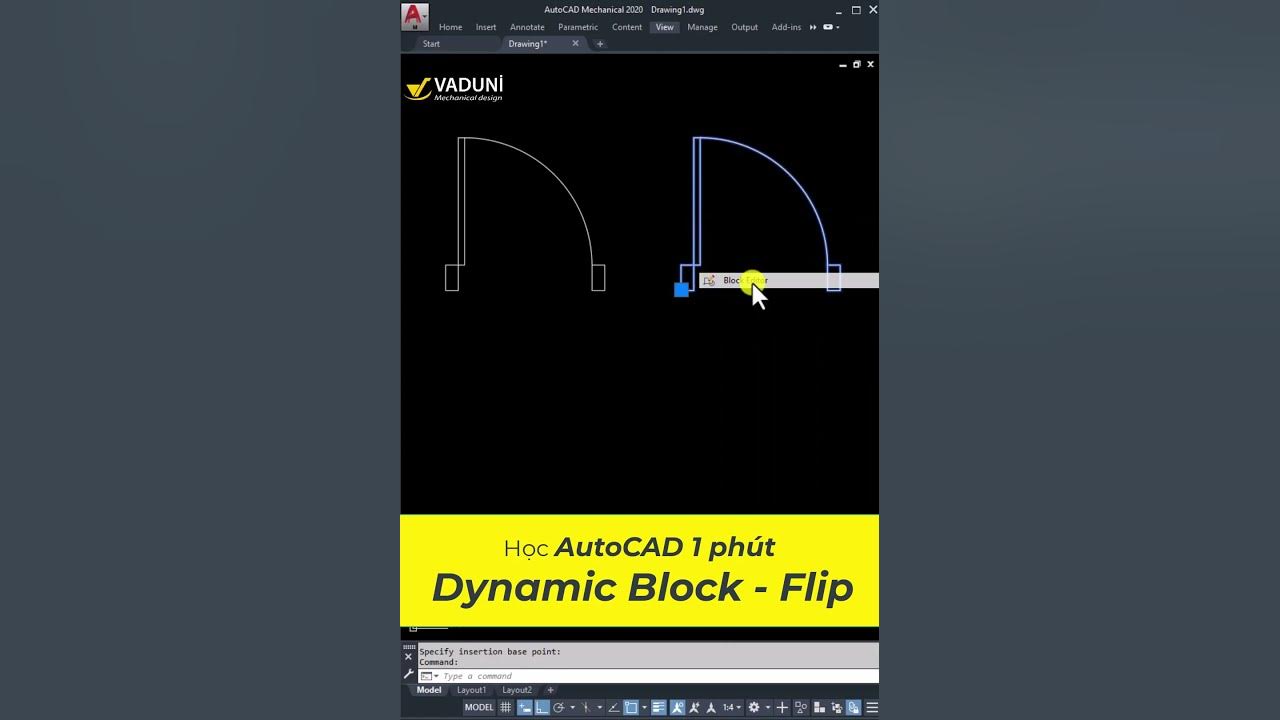
Task: Open the 1:4 annotation scale dropdown
Action: (732, 707)
